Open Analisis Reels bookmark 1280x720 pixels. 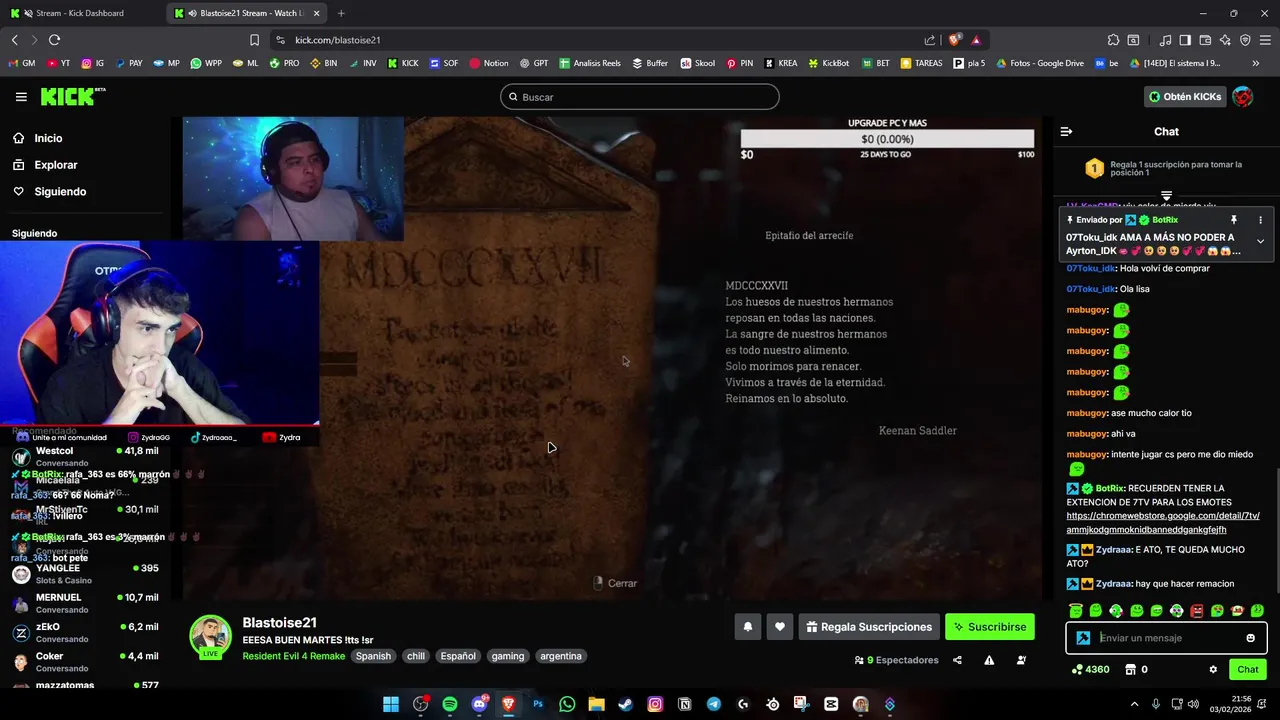[590, 63]
